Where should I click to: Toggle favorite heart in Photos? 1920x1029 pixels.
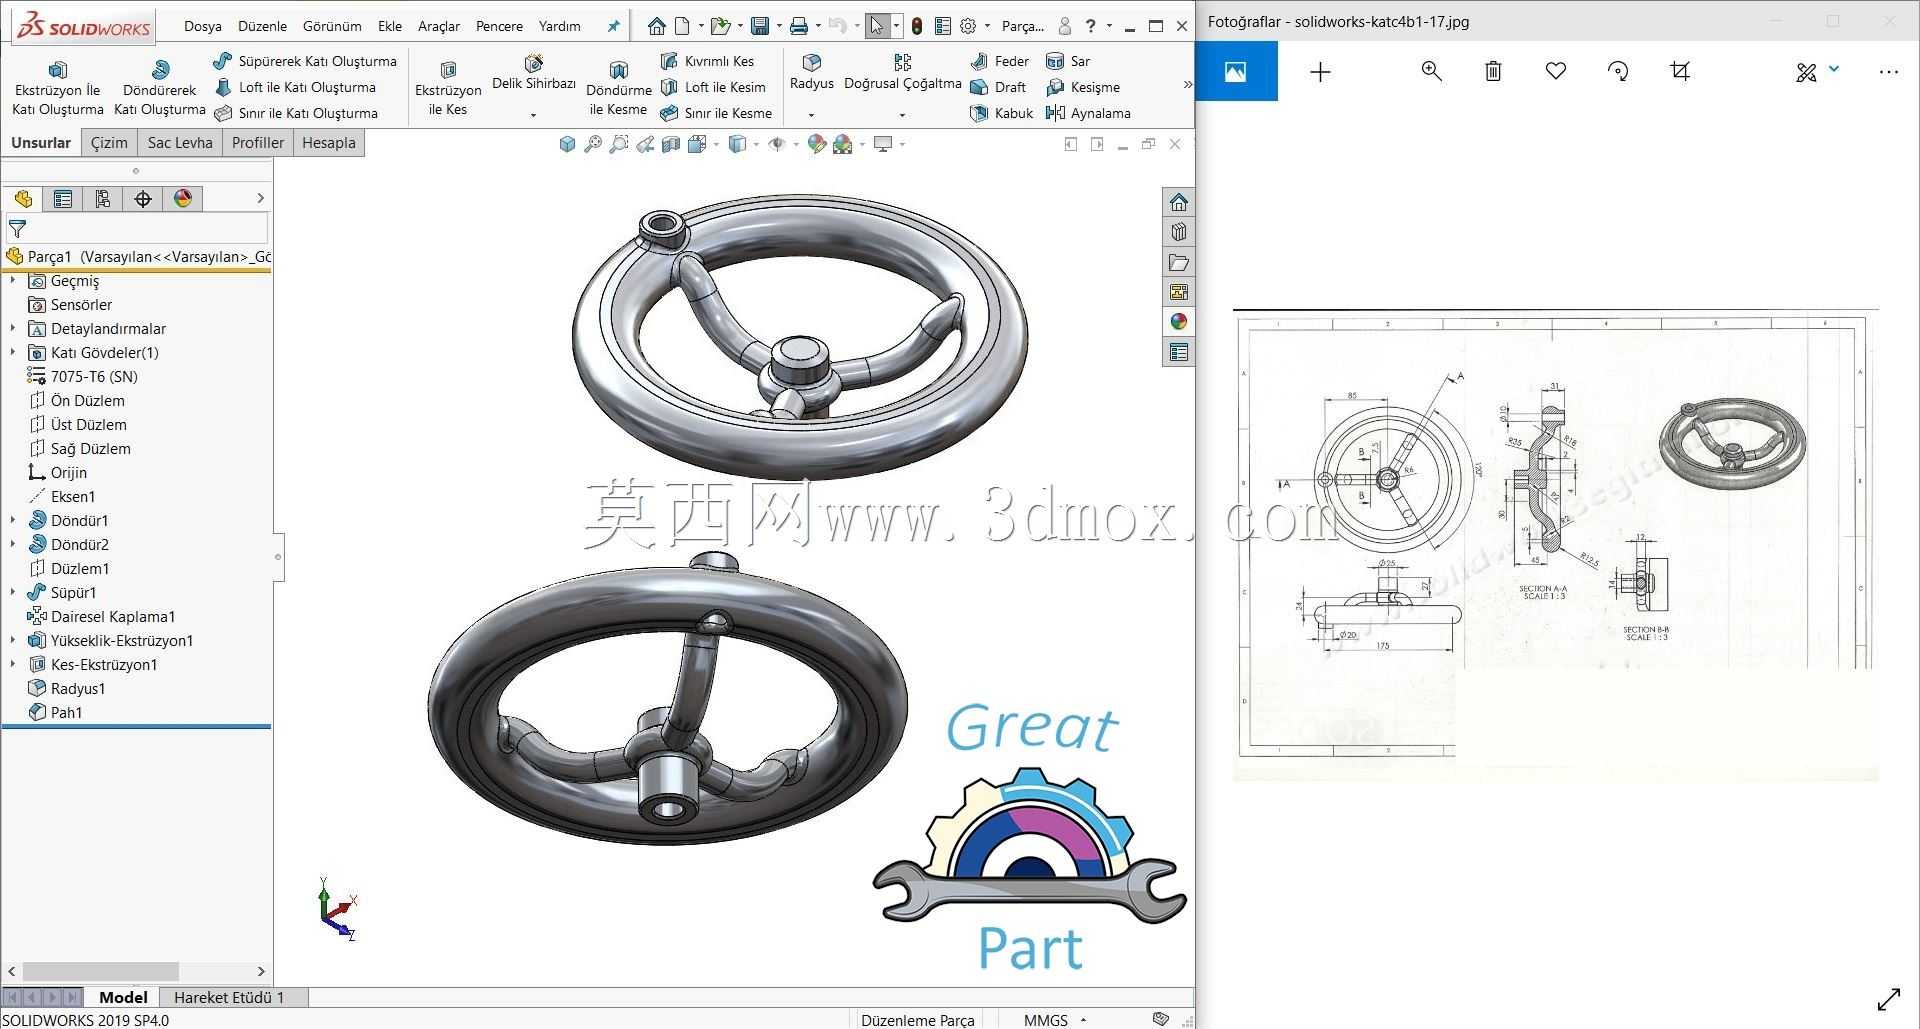1555,71
